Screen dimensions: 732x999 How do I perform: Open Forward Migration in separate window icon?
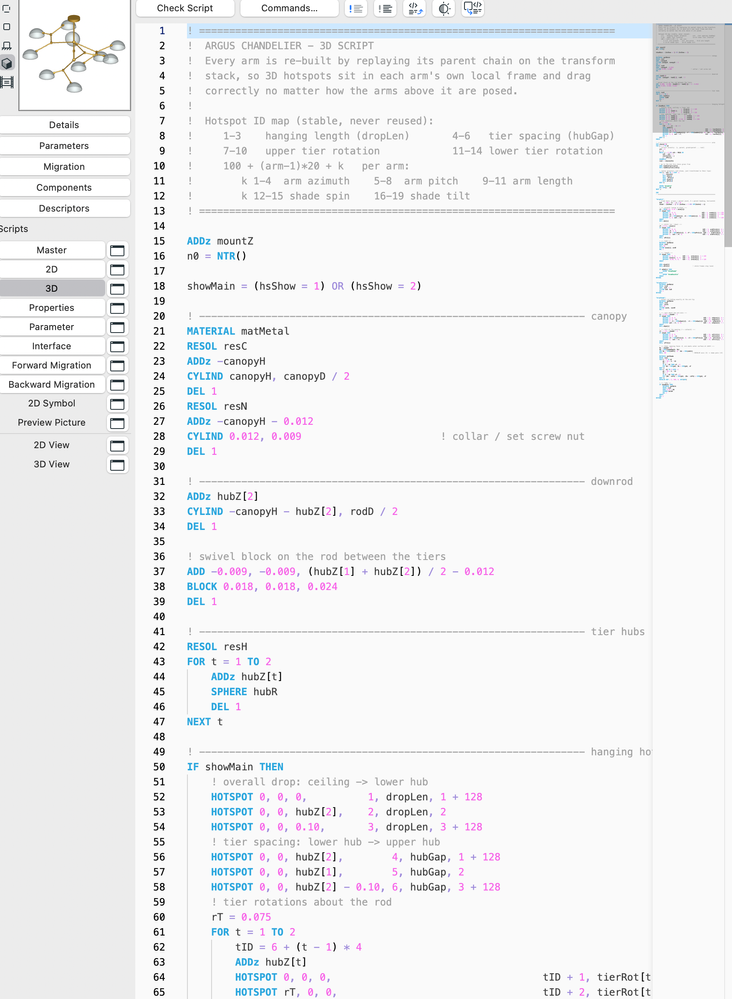click(117, 365)
